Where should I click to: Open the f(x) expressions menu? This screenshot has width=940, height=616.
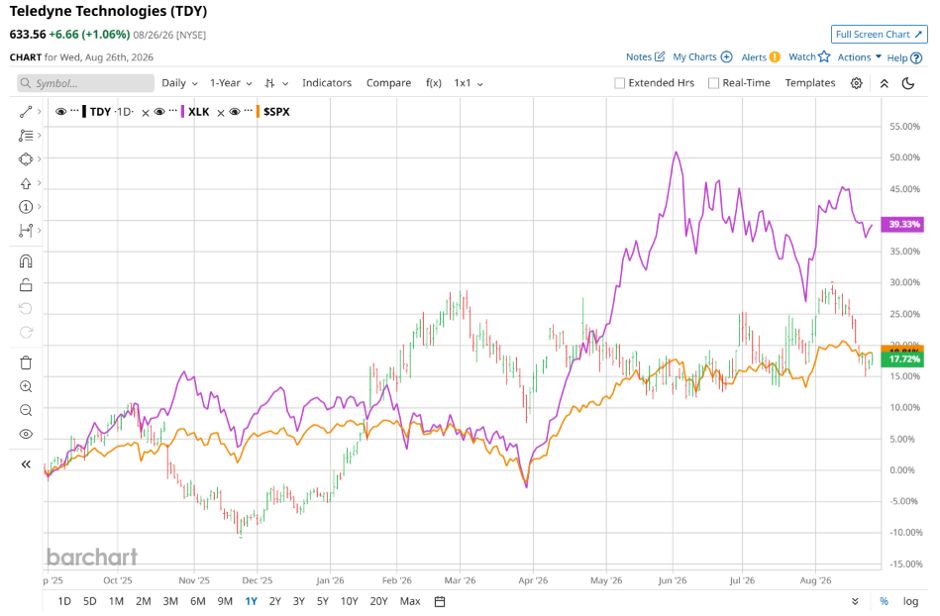coord(433,83)
